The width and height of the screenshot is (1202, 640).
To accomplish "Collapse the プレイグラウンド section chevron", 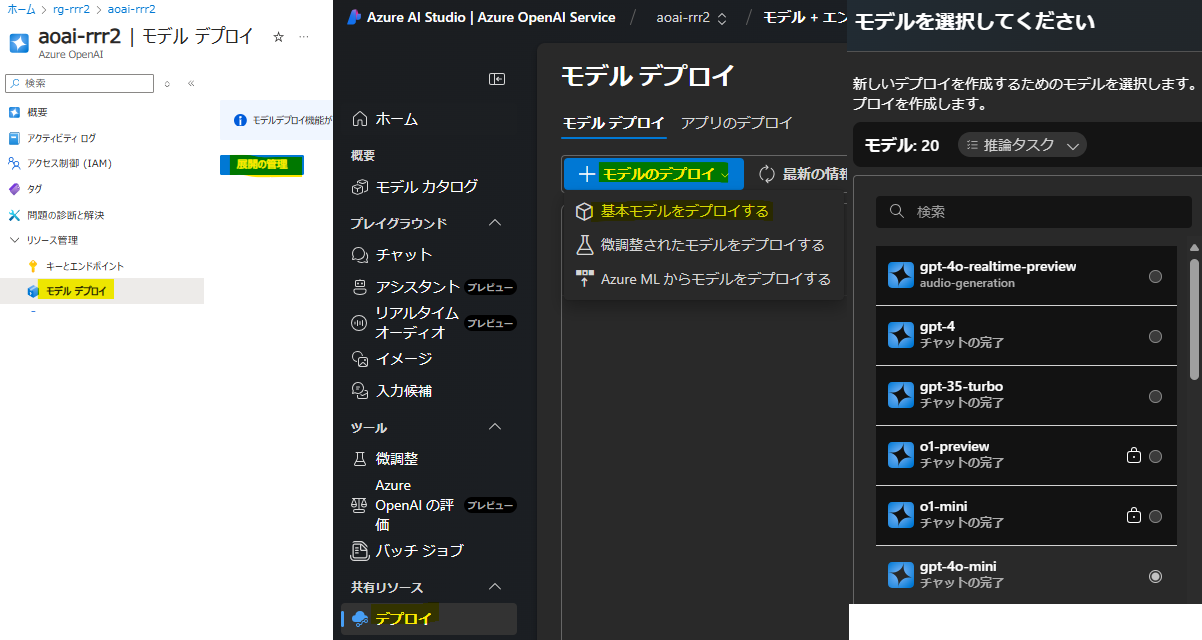I will (495, 223).
